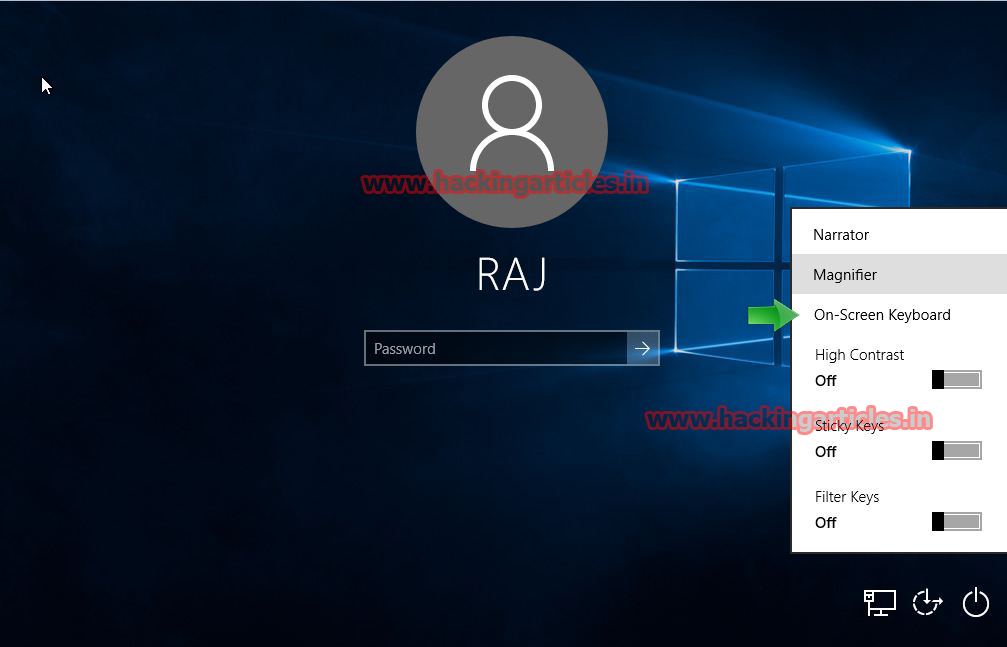Click the RAJ user avatar picture
Image resolution: width=1007 pixels, height=647 pixels.
pos(512,132)
